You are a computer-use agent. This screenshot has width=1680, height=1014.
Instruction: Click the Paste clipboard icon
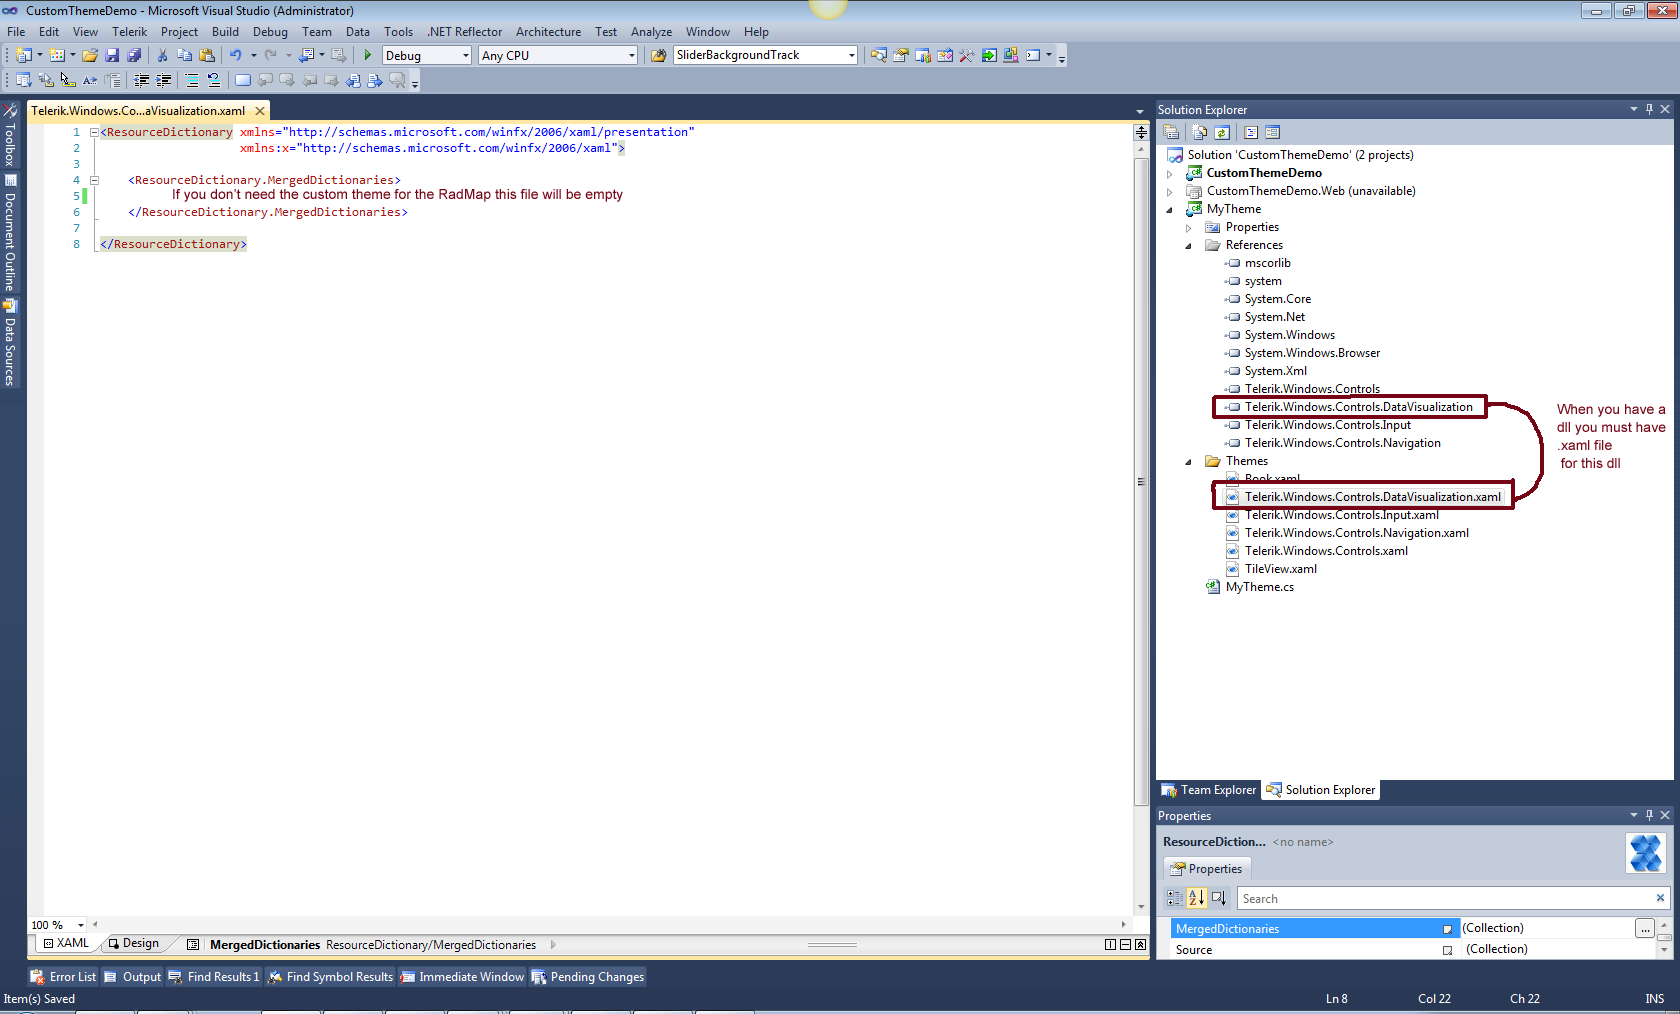click(207, 56)
